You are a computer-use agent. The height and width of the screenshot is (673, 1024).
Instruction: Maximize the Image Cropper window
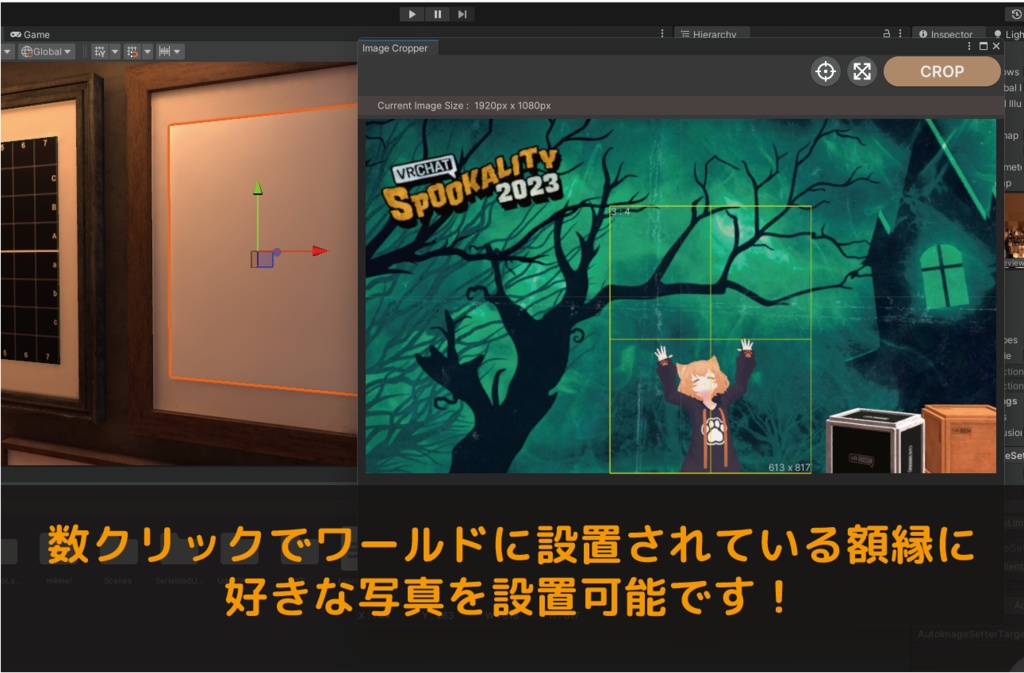coord(983,46)
